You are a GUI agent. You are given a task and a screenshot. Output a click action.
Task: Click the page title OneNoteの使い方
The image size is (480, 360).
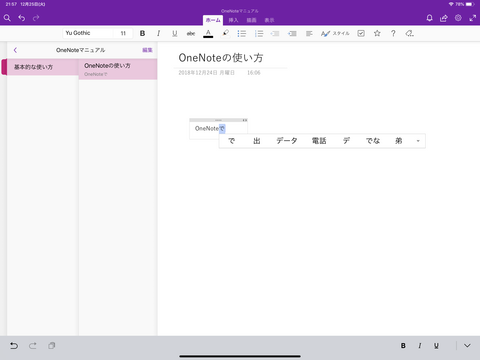click(x=221, y=58)
